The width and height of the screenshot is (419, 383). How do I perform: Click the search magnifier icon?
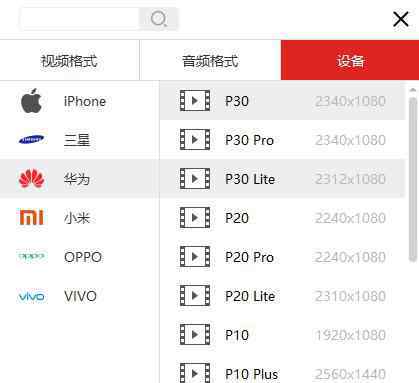158,19
